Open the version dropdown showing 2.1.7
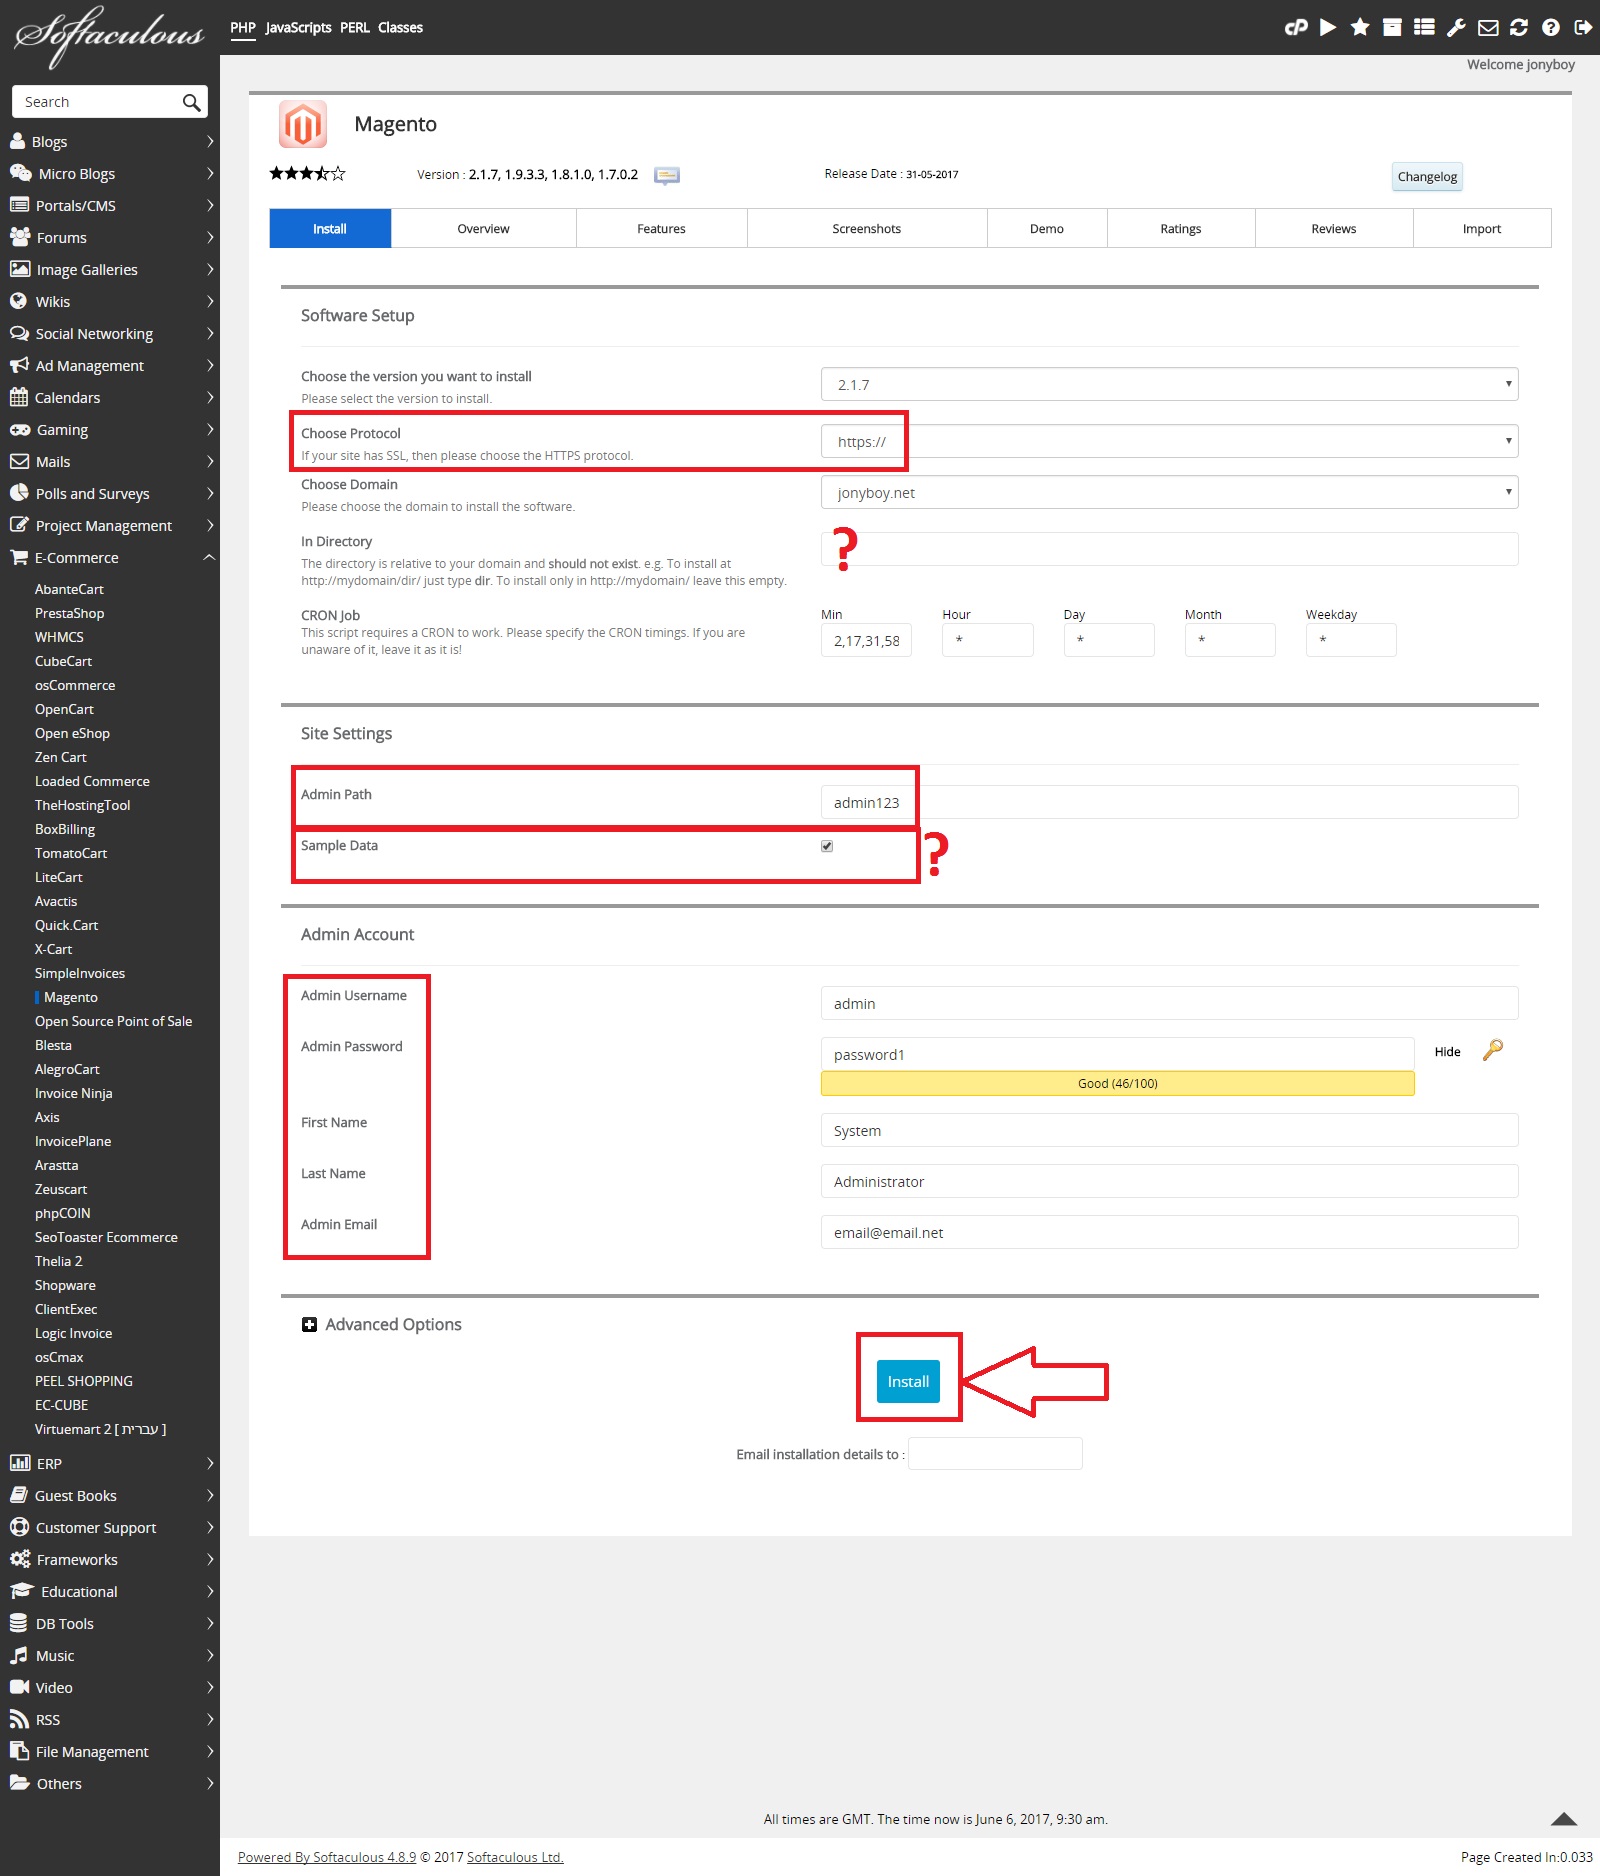 point(1170,384)
